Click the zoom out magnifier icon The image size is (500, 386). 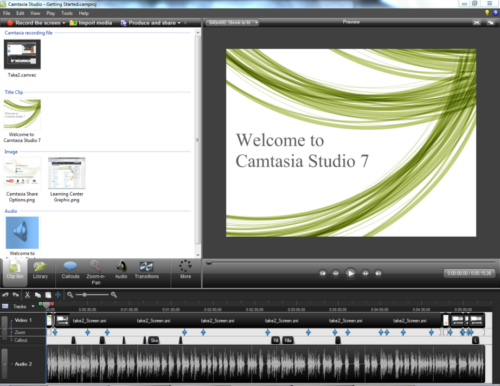point(70,295)
